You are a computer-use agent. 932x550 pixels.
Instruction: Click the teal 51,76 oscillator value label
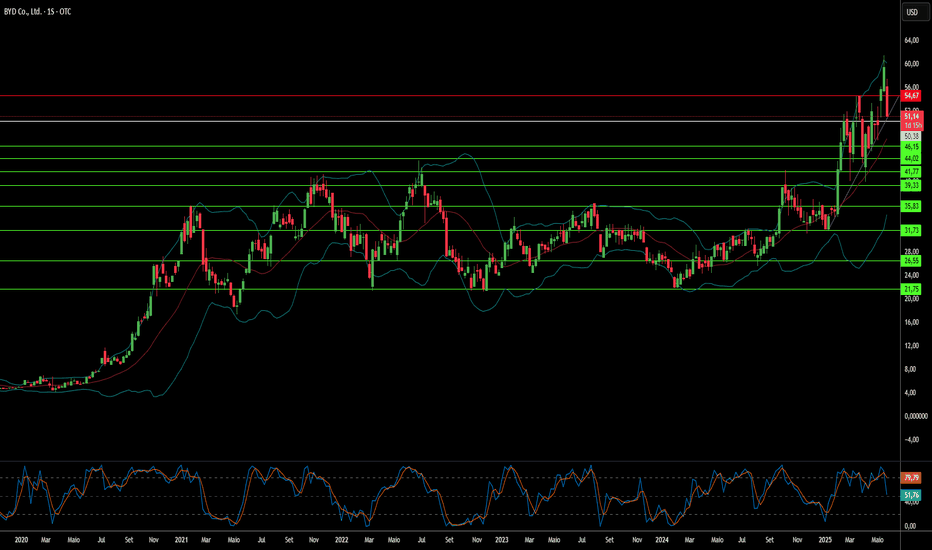click(x=911, y=495)
